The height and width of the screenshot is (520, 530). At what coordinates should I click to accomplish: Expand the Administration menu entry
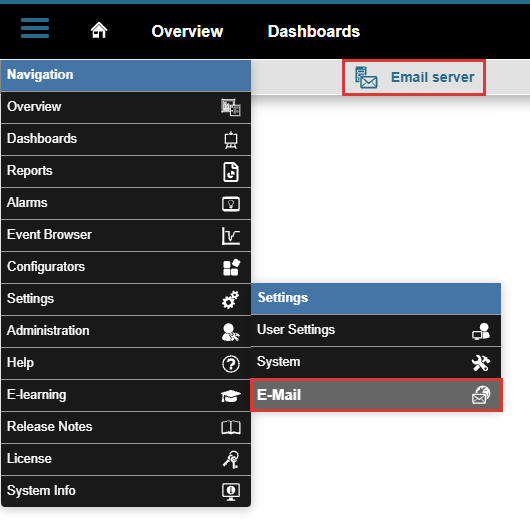pyautogui.click(x=126, y=331)
